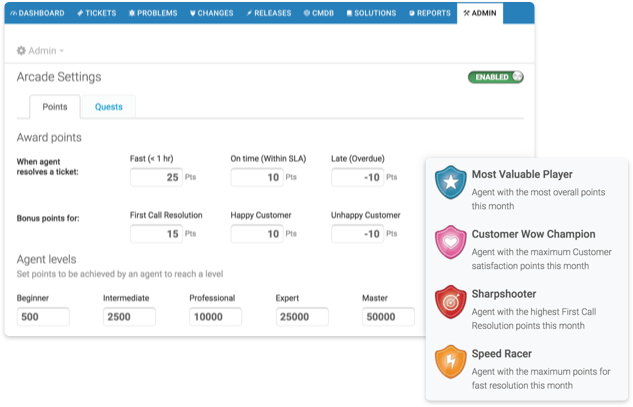Click the Most Valuable Player star badge
The width and height of the screenshot is (633, 407).
click(x=450, y=184)
